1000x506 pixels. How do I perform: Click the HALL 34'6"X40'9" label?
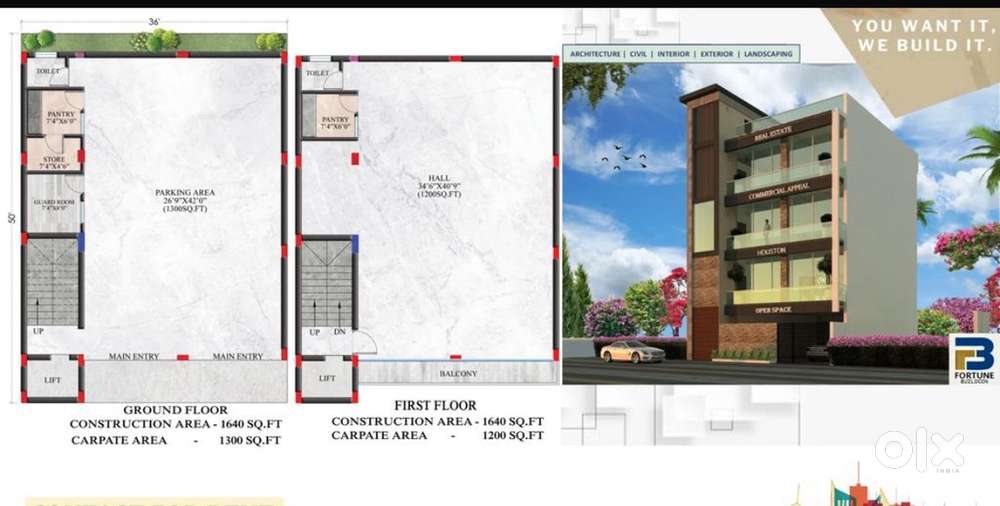point(439,186)
